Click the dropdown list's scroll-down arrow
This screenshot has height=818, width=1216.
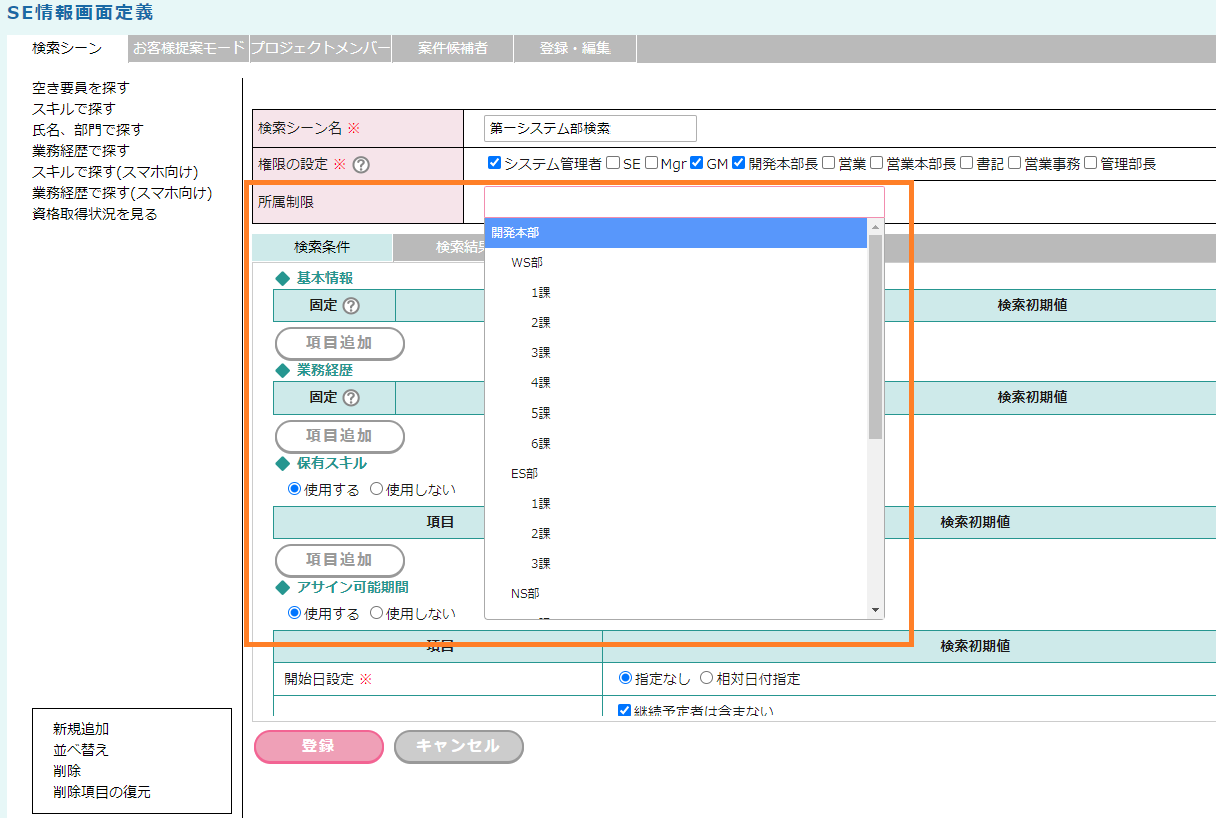tap(875, 610)
